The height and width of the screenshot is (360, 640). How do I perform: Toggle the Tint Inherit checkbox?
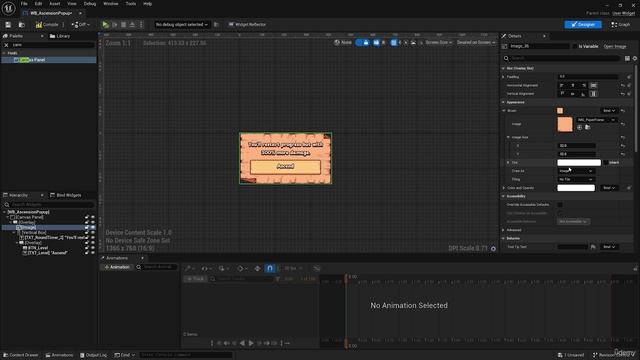(x=606, y=163)
